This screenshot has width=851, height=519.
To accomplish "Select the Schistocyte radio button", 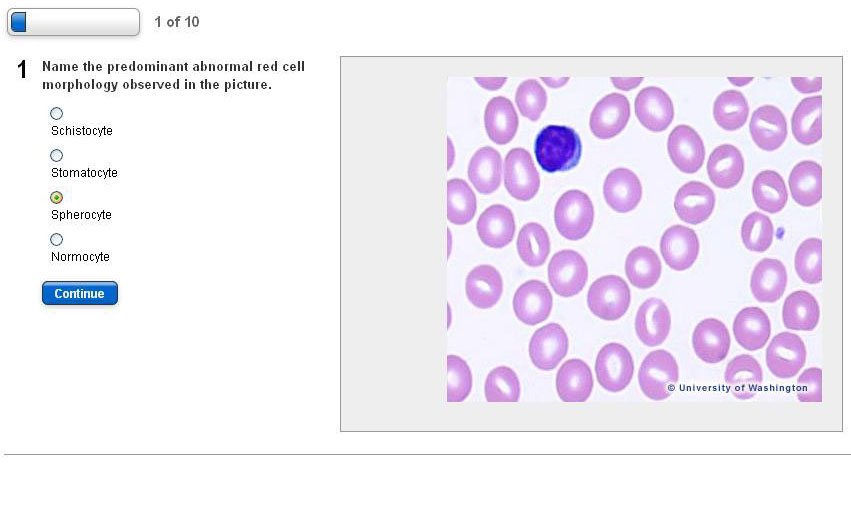I will (56, 114).
